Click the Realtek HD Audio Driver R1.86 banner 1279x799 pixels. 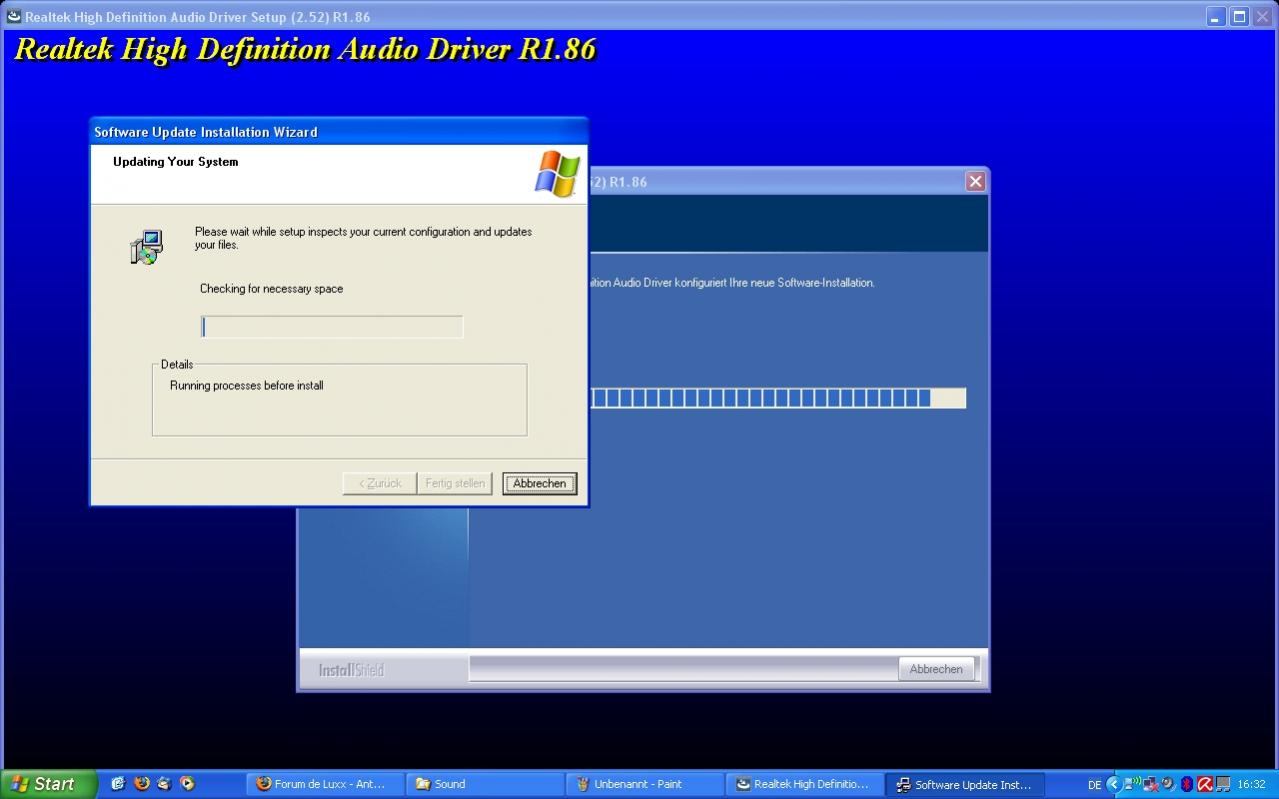305,49
